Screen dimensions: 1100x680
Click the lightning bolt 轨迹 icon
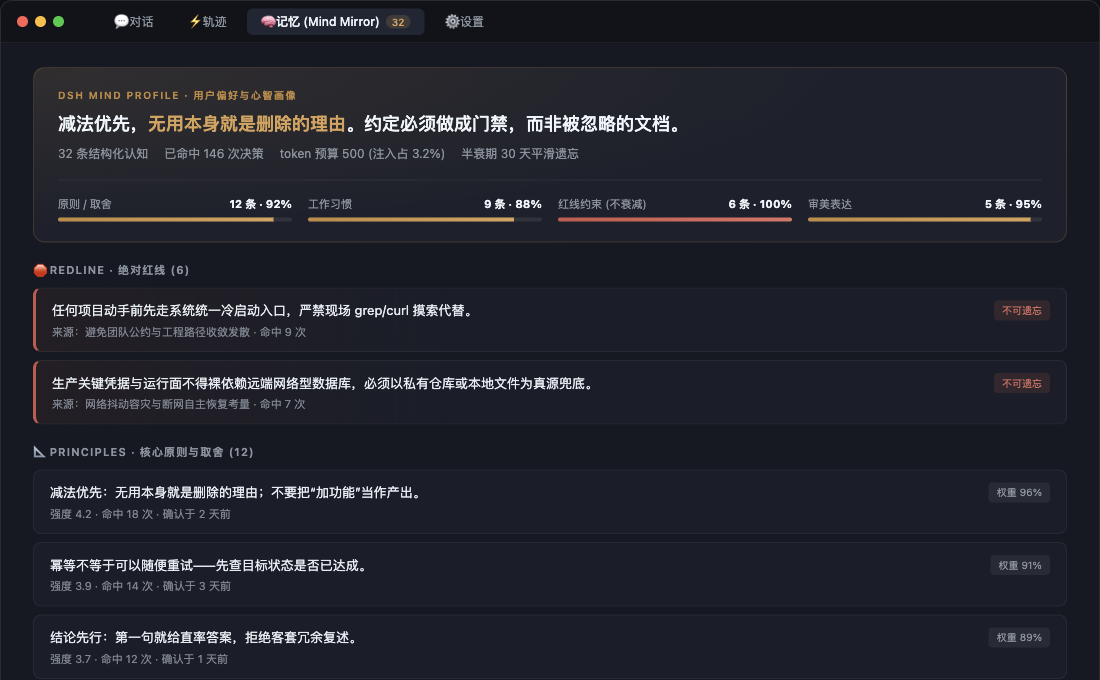click(x=195, y=22)
